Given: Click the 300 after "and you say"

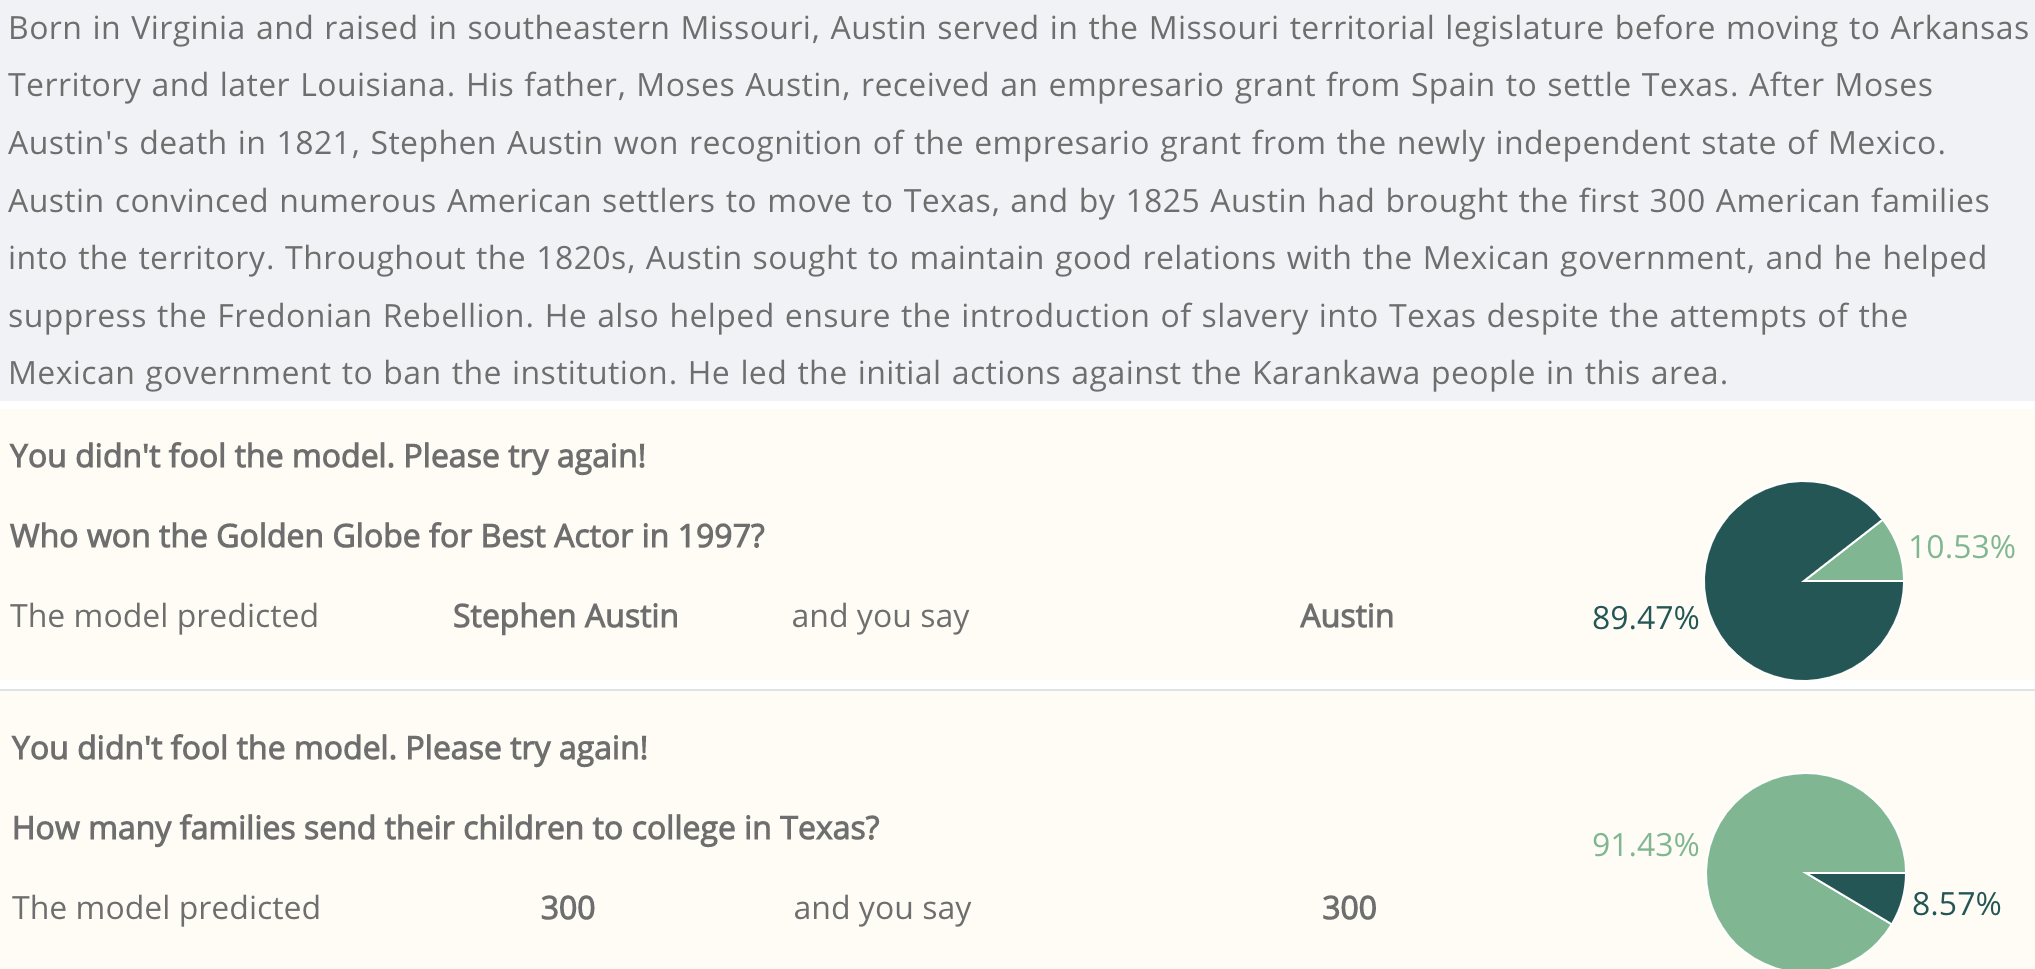Looking at the screenshot, I should (1349, 908).
